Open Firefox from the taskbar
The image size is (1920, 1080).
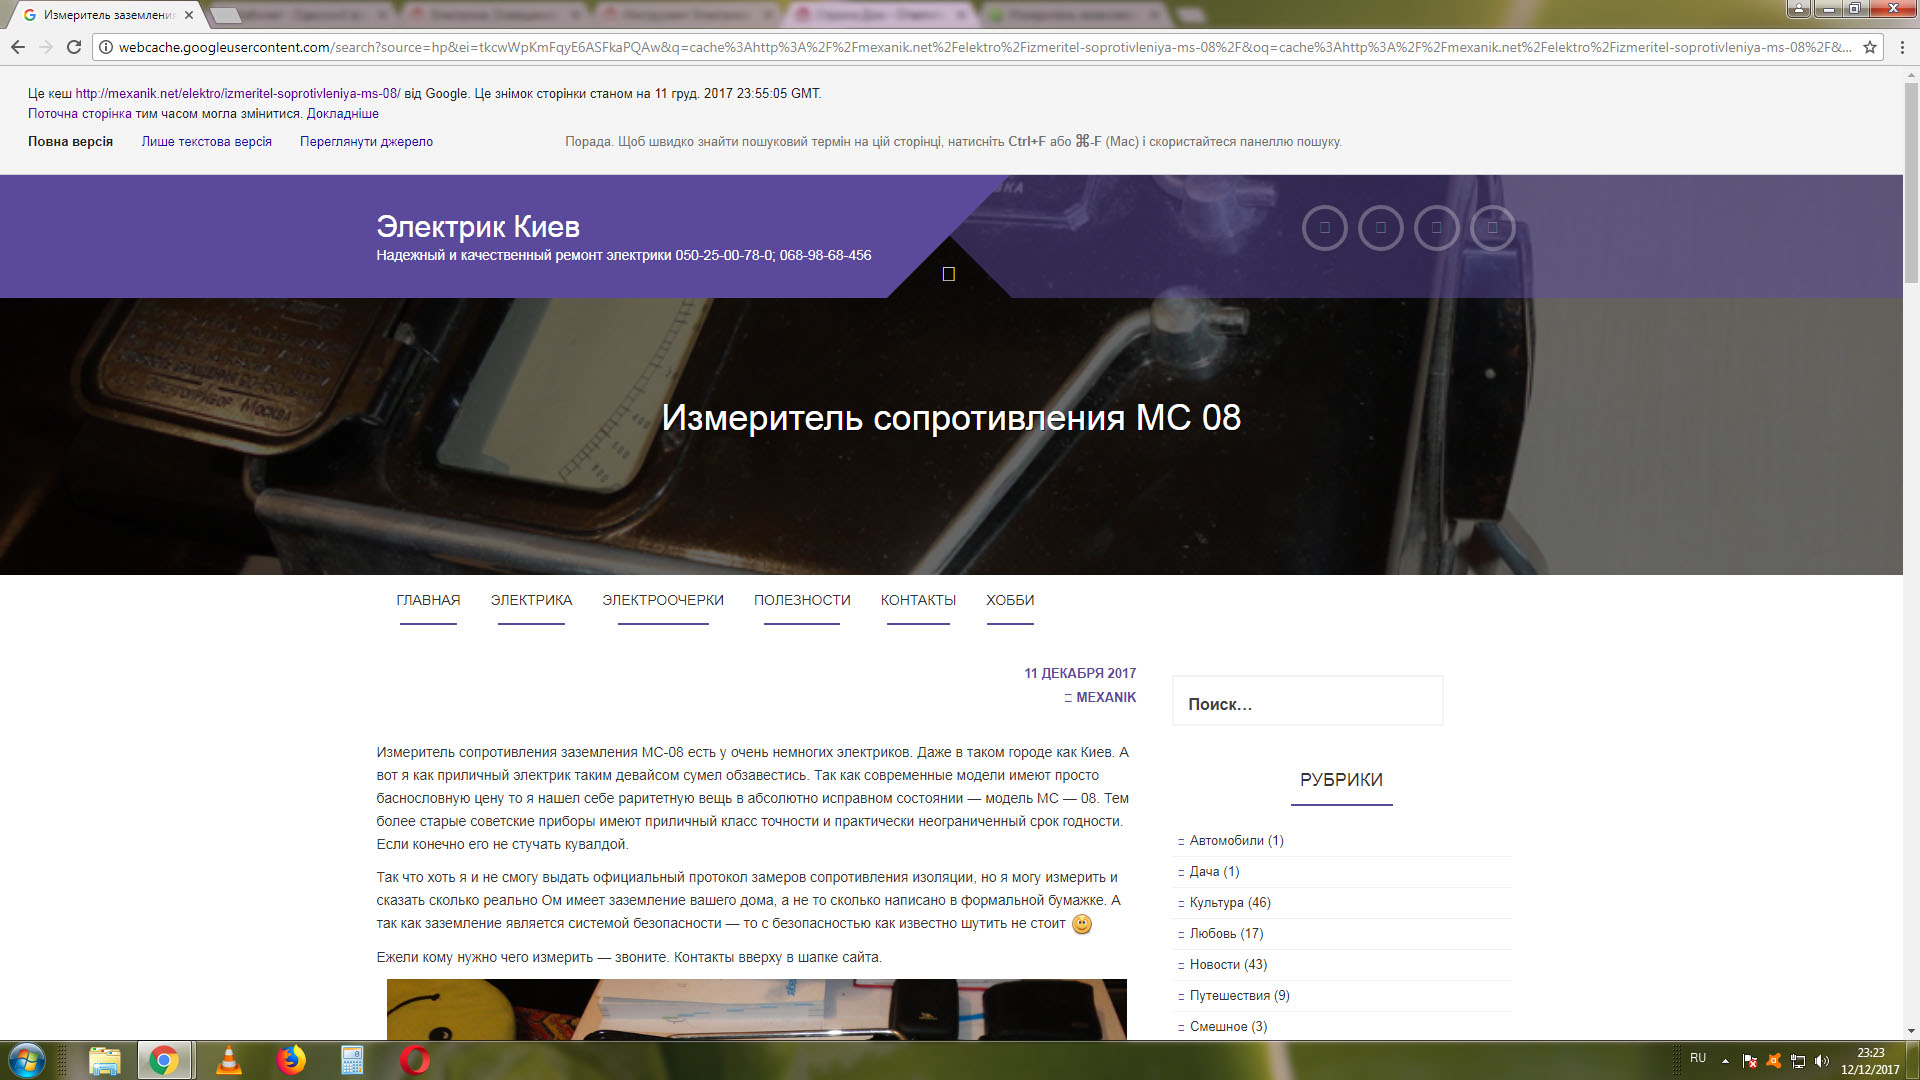tap(291, 1060)
